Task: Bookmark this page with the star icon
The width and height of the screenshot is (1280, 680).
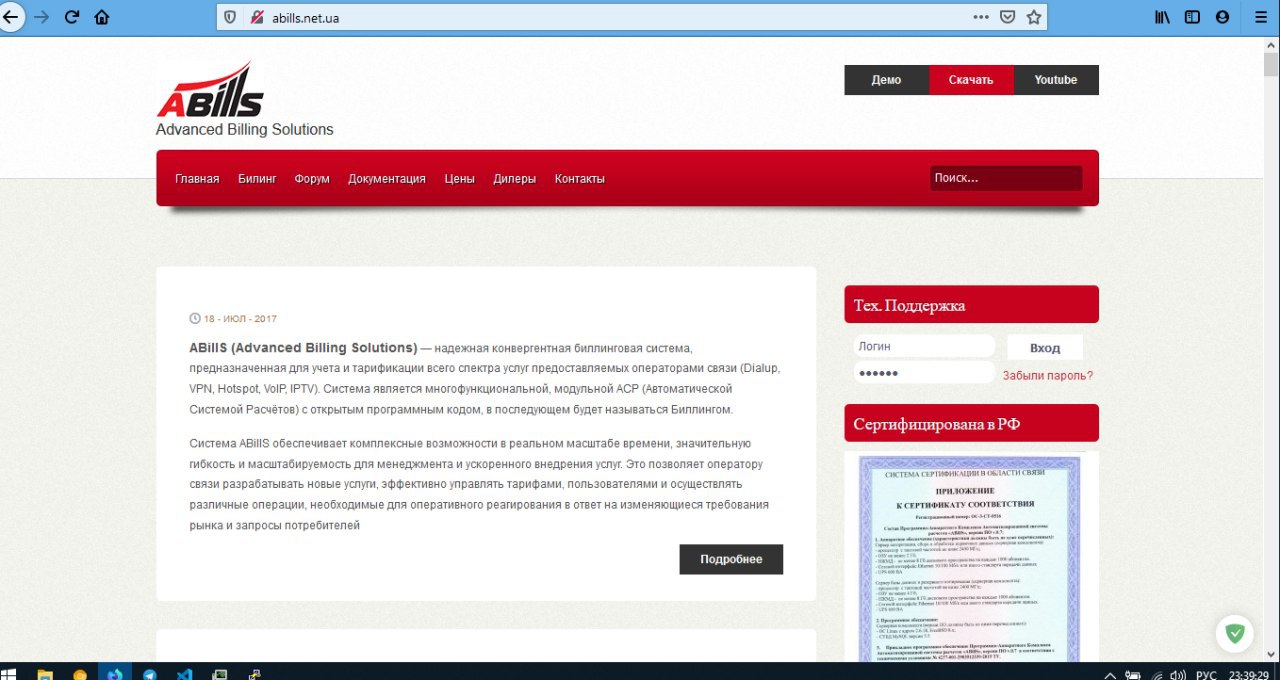Action: pyautogui.click(x=1034, y=17)
